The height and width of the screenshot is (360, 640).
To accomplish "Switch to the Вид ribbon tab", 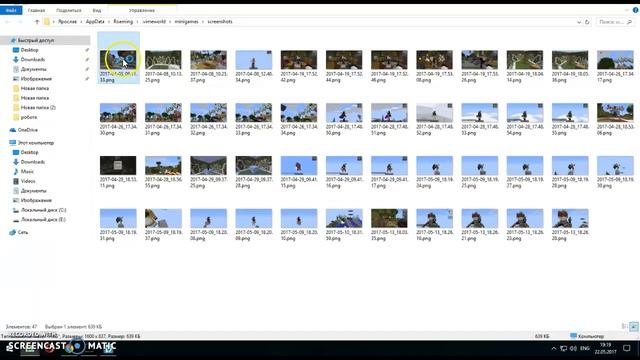I will pos(97,10).
